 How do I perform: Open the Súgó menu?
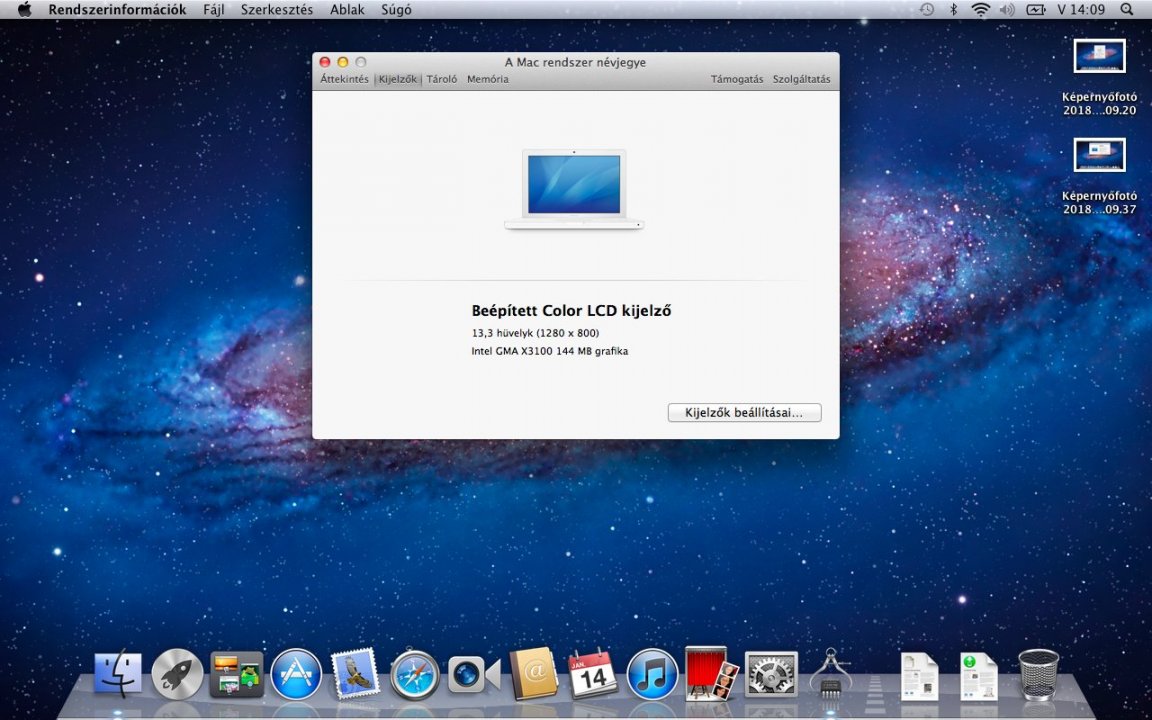click(x=396, y=10)
